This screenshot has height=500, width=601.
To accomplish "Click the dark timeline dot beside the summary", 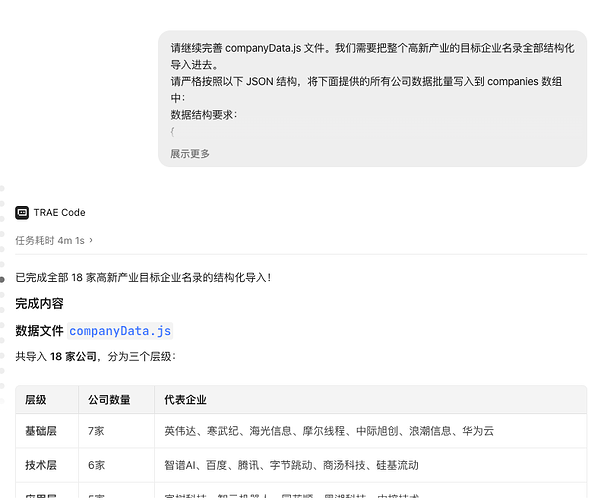I will 2,280.
